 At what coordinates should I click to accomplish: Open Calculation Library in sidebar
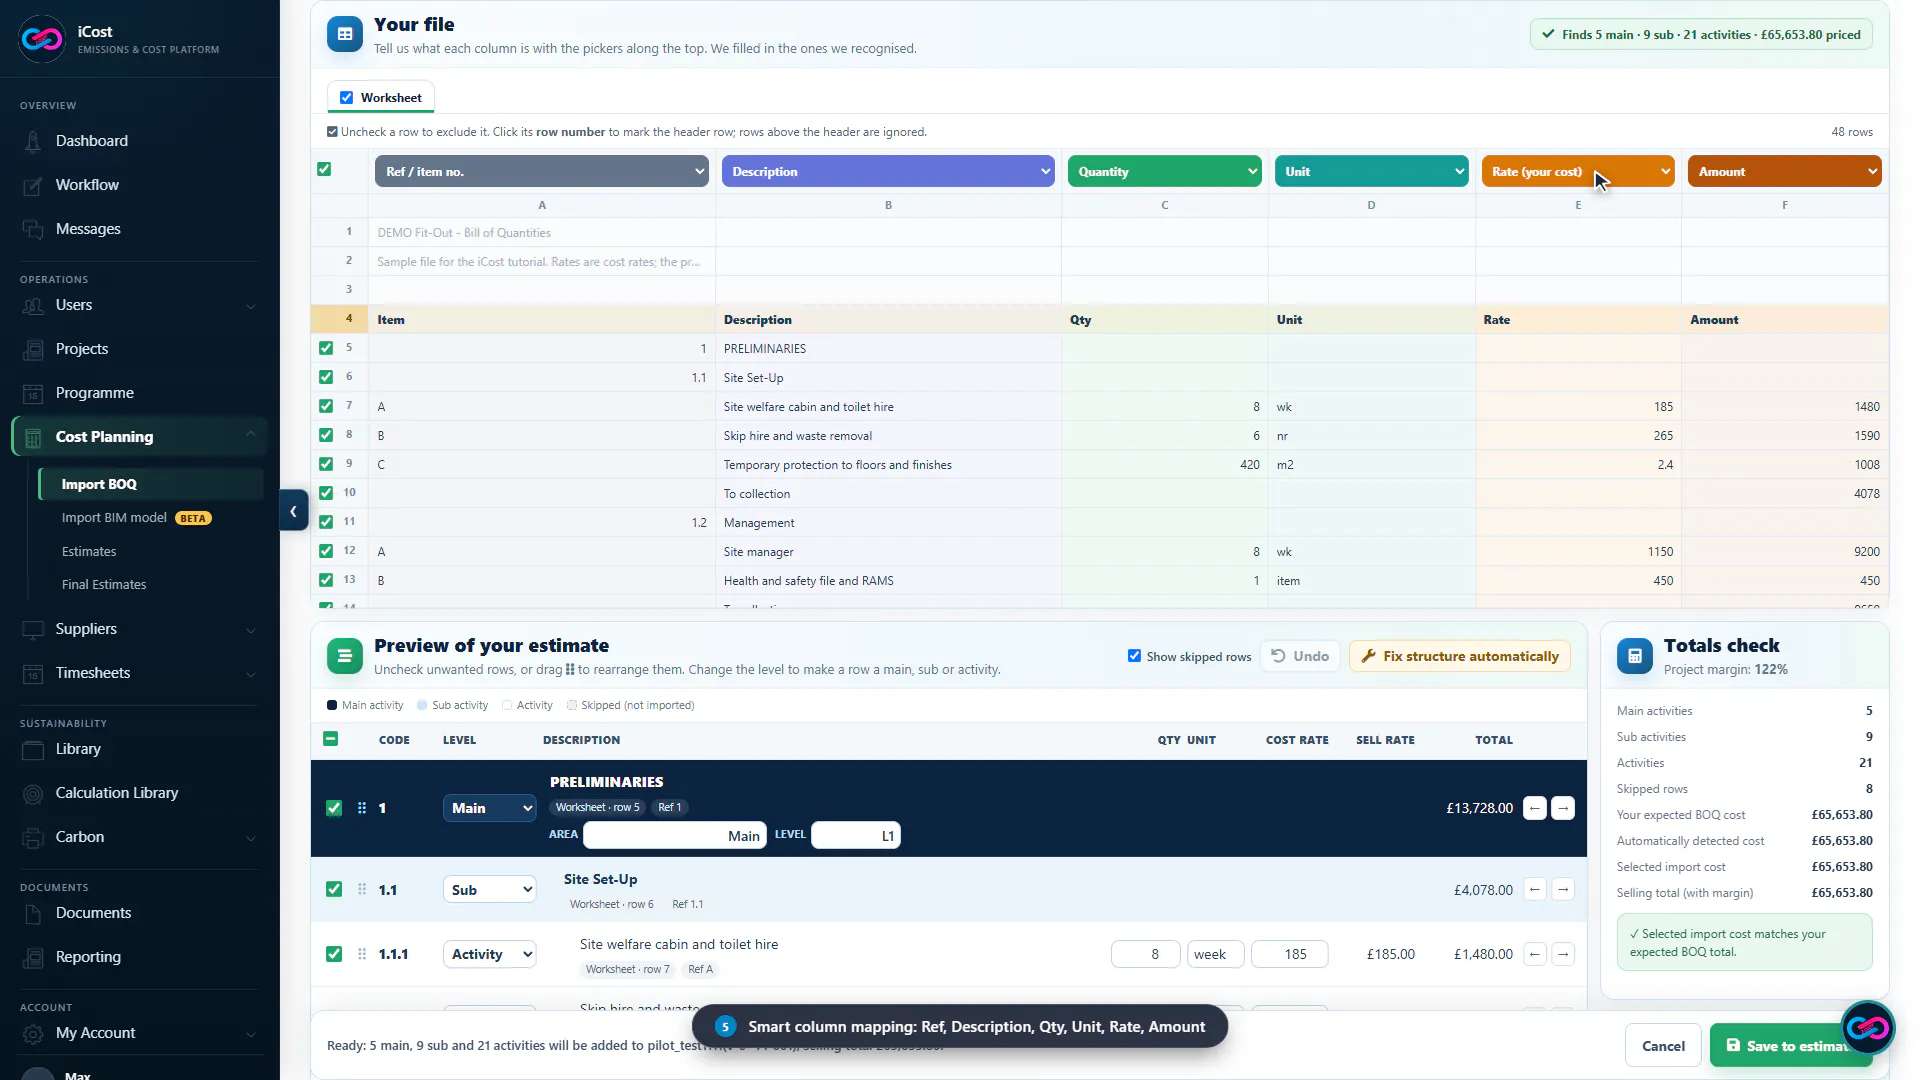[x=116, y=793]
